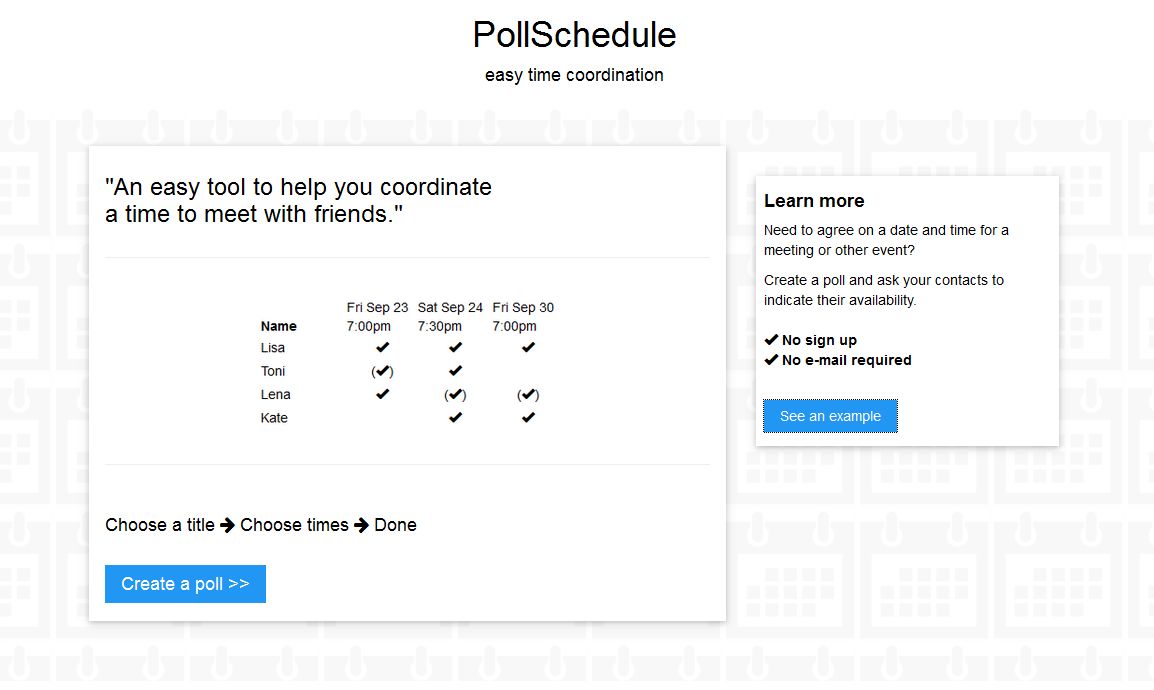1154x690 pixels.
Task: Click the PollSchedule title heading
Action: [573, 35]
